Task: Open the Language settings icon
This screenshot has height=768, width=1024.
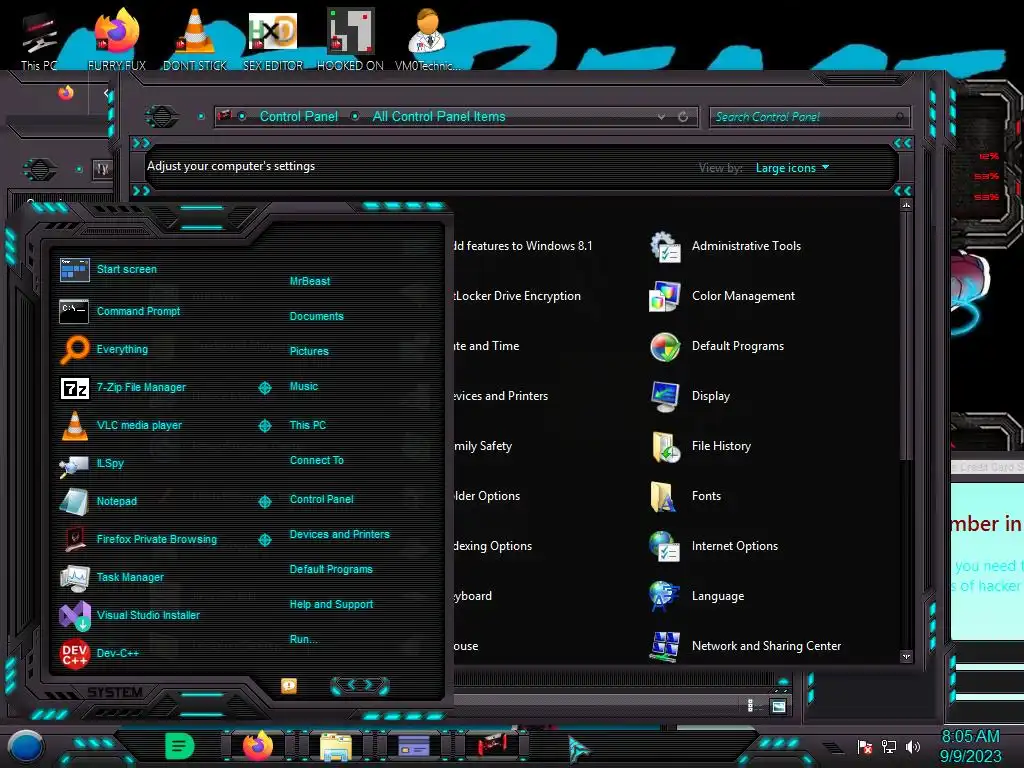Action: coord(665,596)
